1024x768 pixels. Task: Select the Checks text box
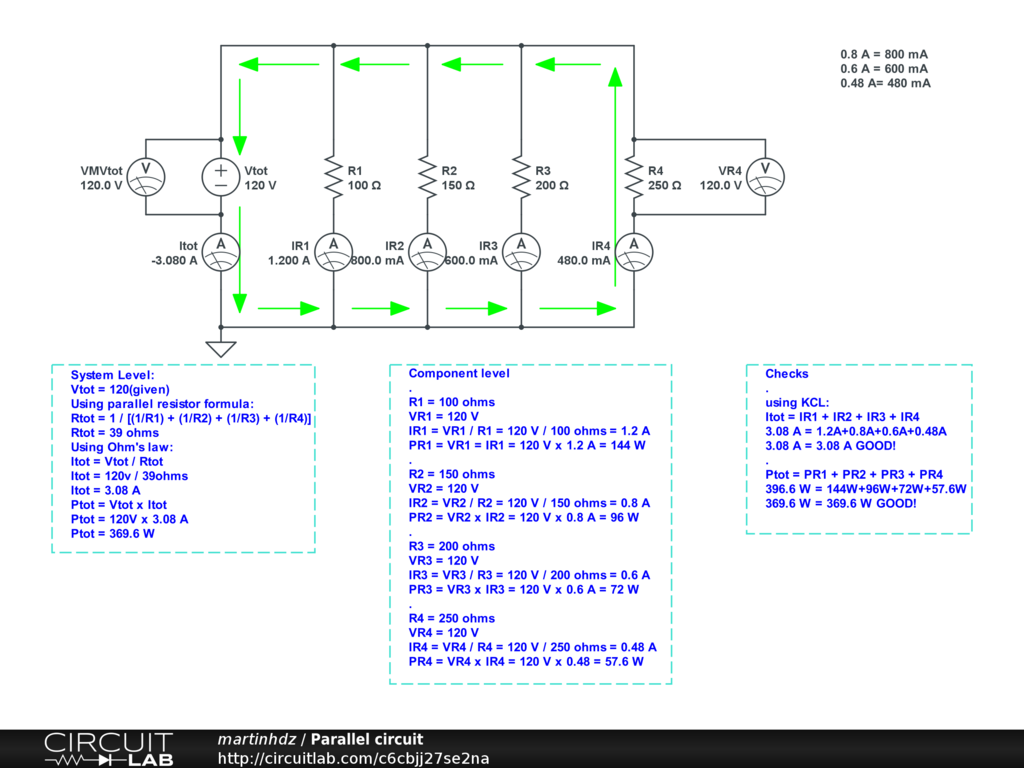[x=858, y=449]
